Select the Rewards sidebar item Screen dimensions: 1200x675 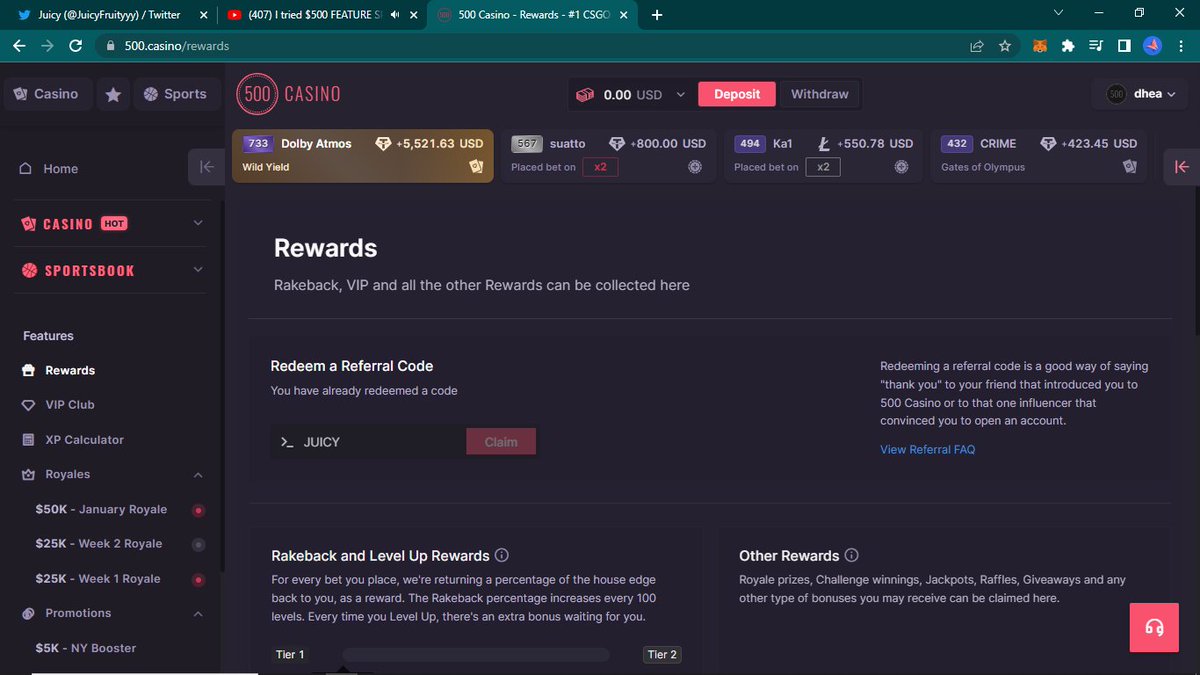click(x=70, y=370)
